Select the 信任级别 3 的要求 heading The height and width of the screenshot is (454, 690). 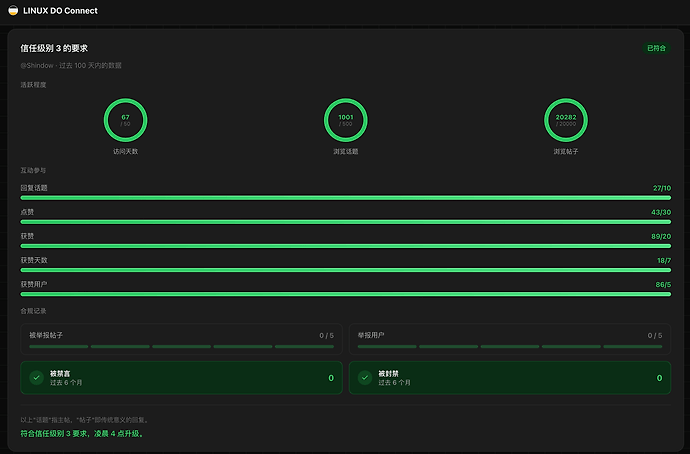[x=54, y=48]
